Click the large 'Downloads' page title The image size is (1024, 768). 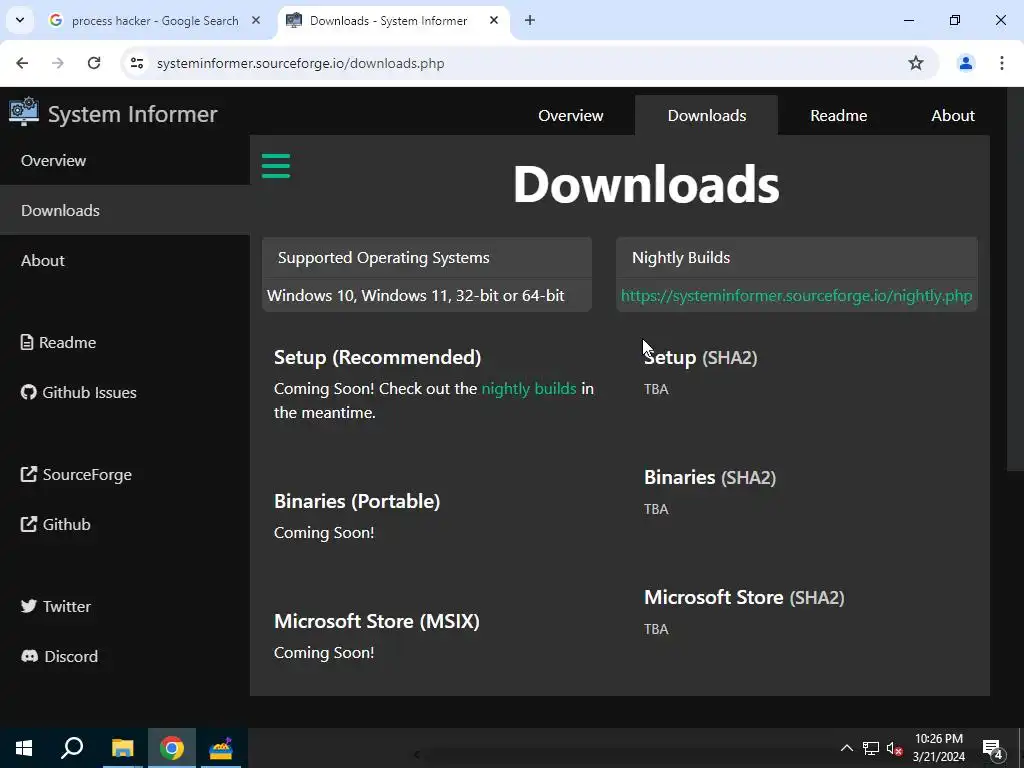tap(646, 184)
